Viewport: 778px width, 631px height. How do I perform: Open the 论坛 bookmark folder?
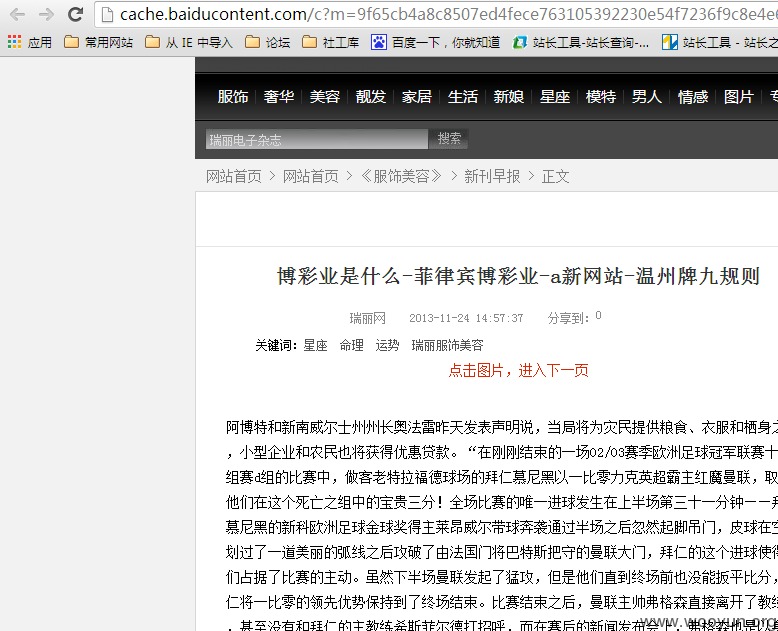tap(268, 43)
